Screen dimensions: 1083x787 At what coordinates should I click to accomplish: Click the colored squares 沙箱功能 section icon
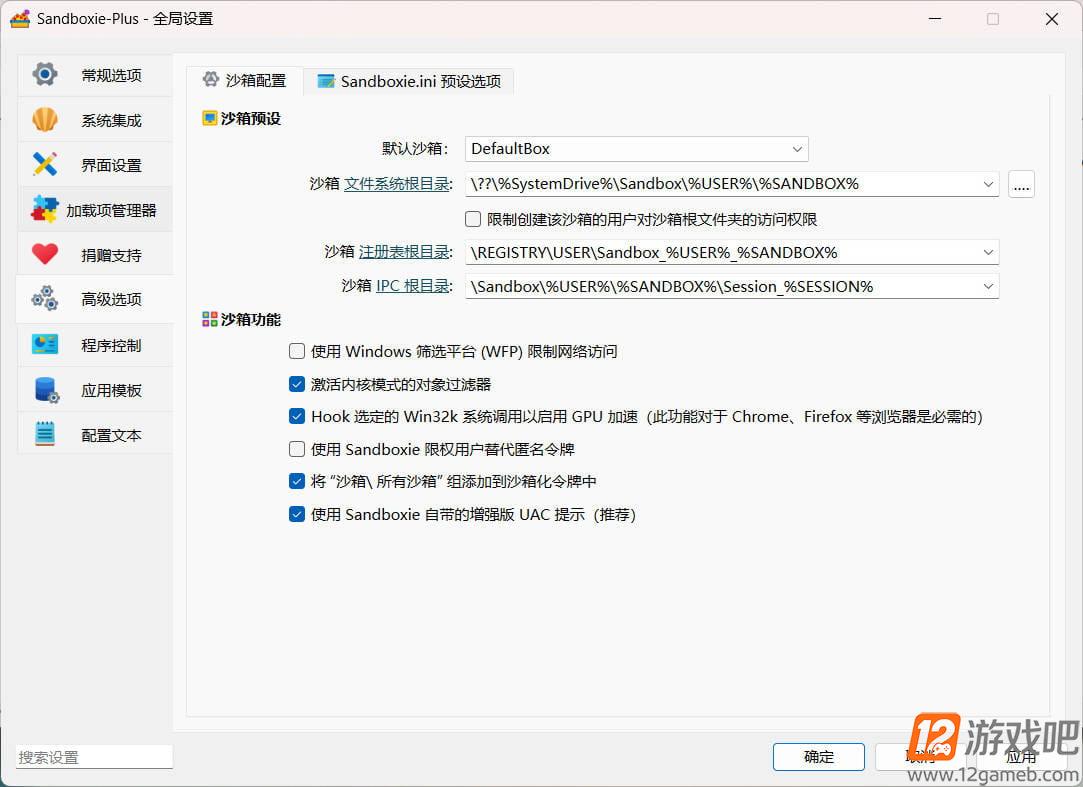coord(209,319)
